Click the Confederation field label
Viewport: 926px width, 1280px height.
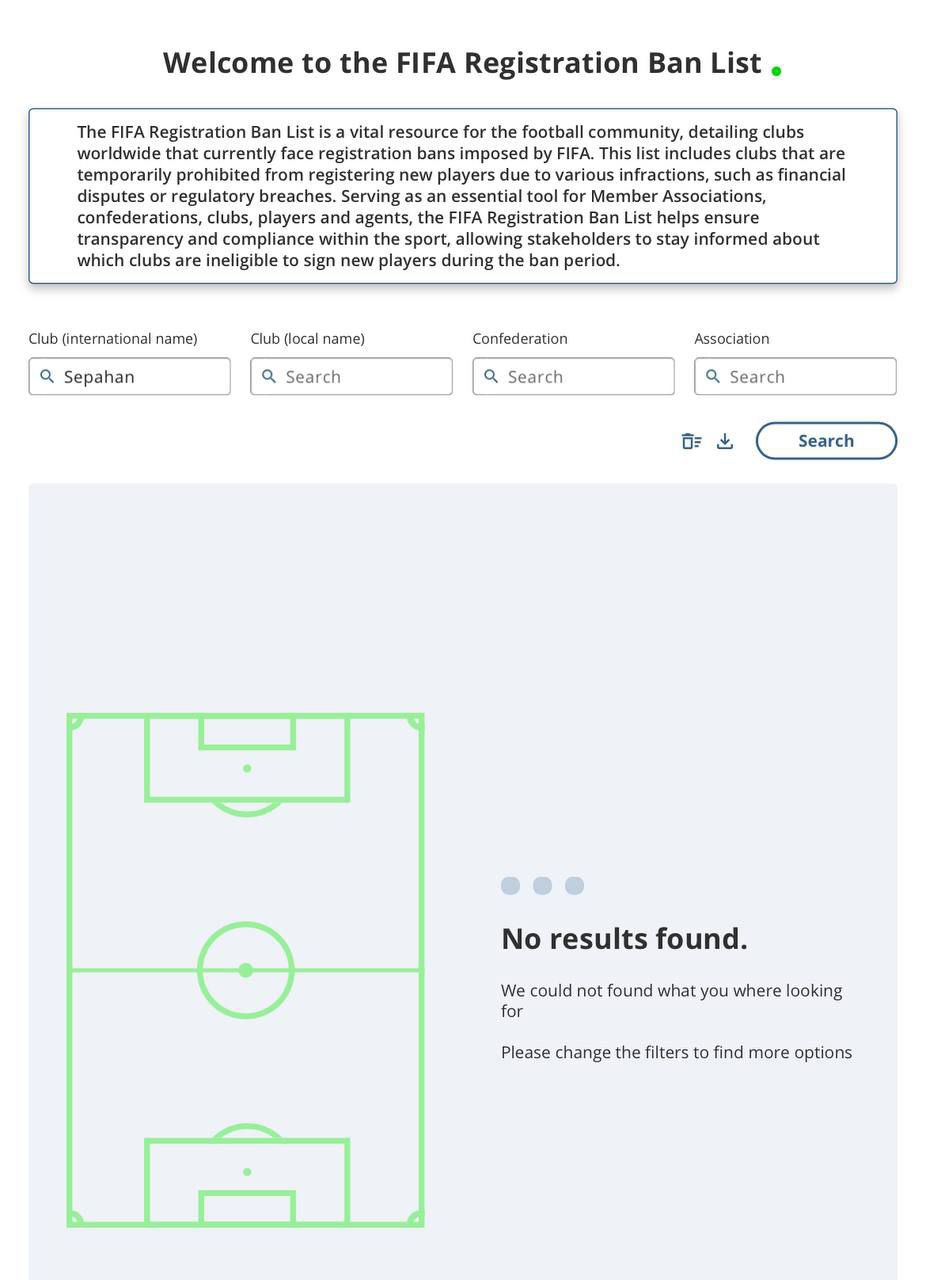pyautogui.click(x=520, y=339)
